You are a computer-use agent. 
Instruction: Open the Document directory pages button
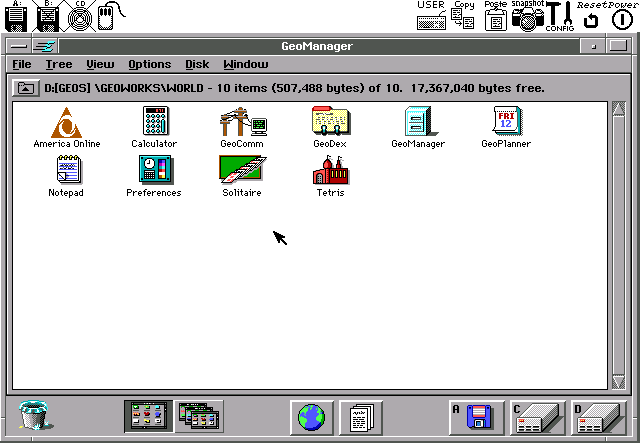tap(361, 417)
